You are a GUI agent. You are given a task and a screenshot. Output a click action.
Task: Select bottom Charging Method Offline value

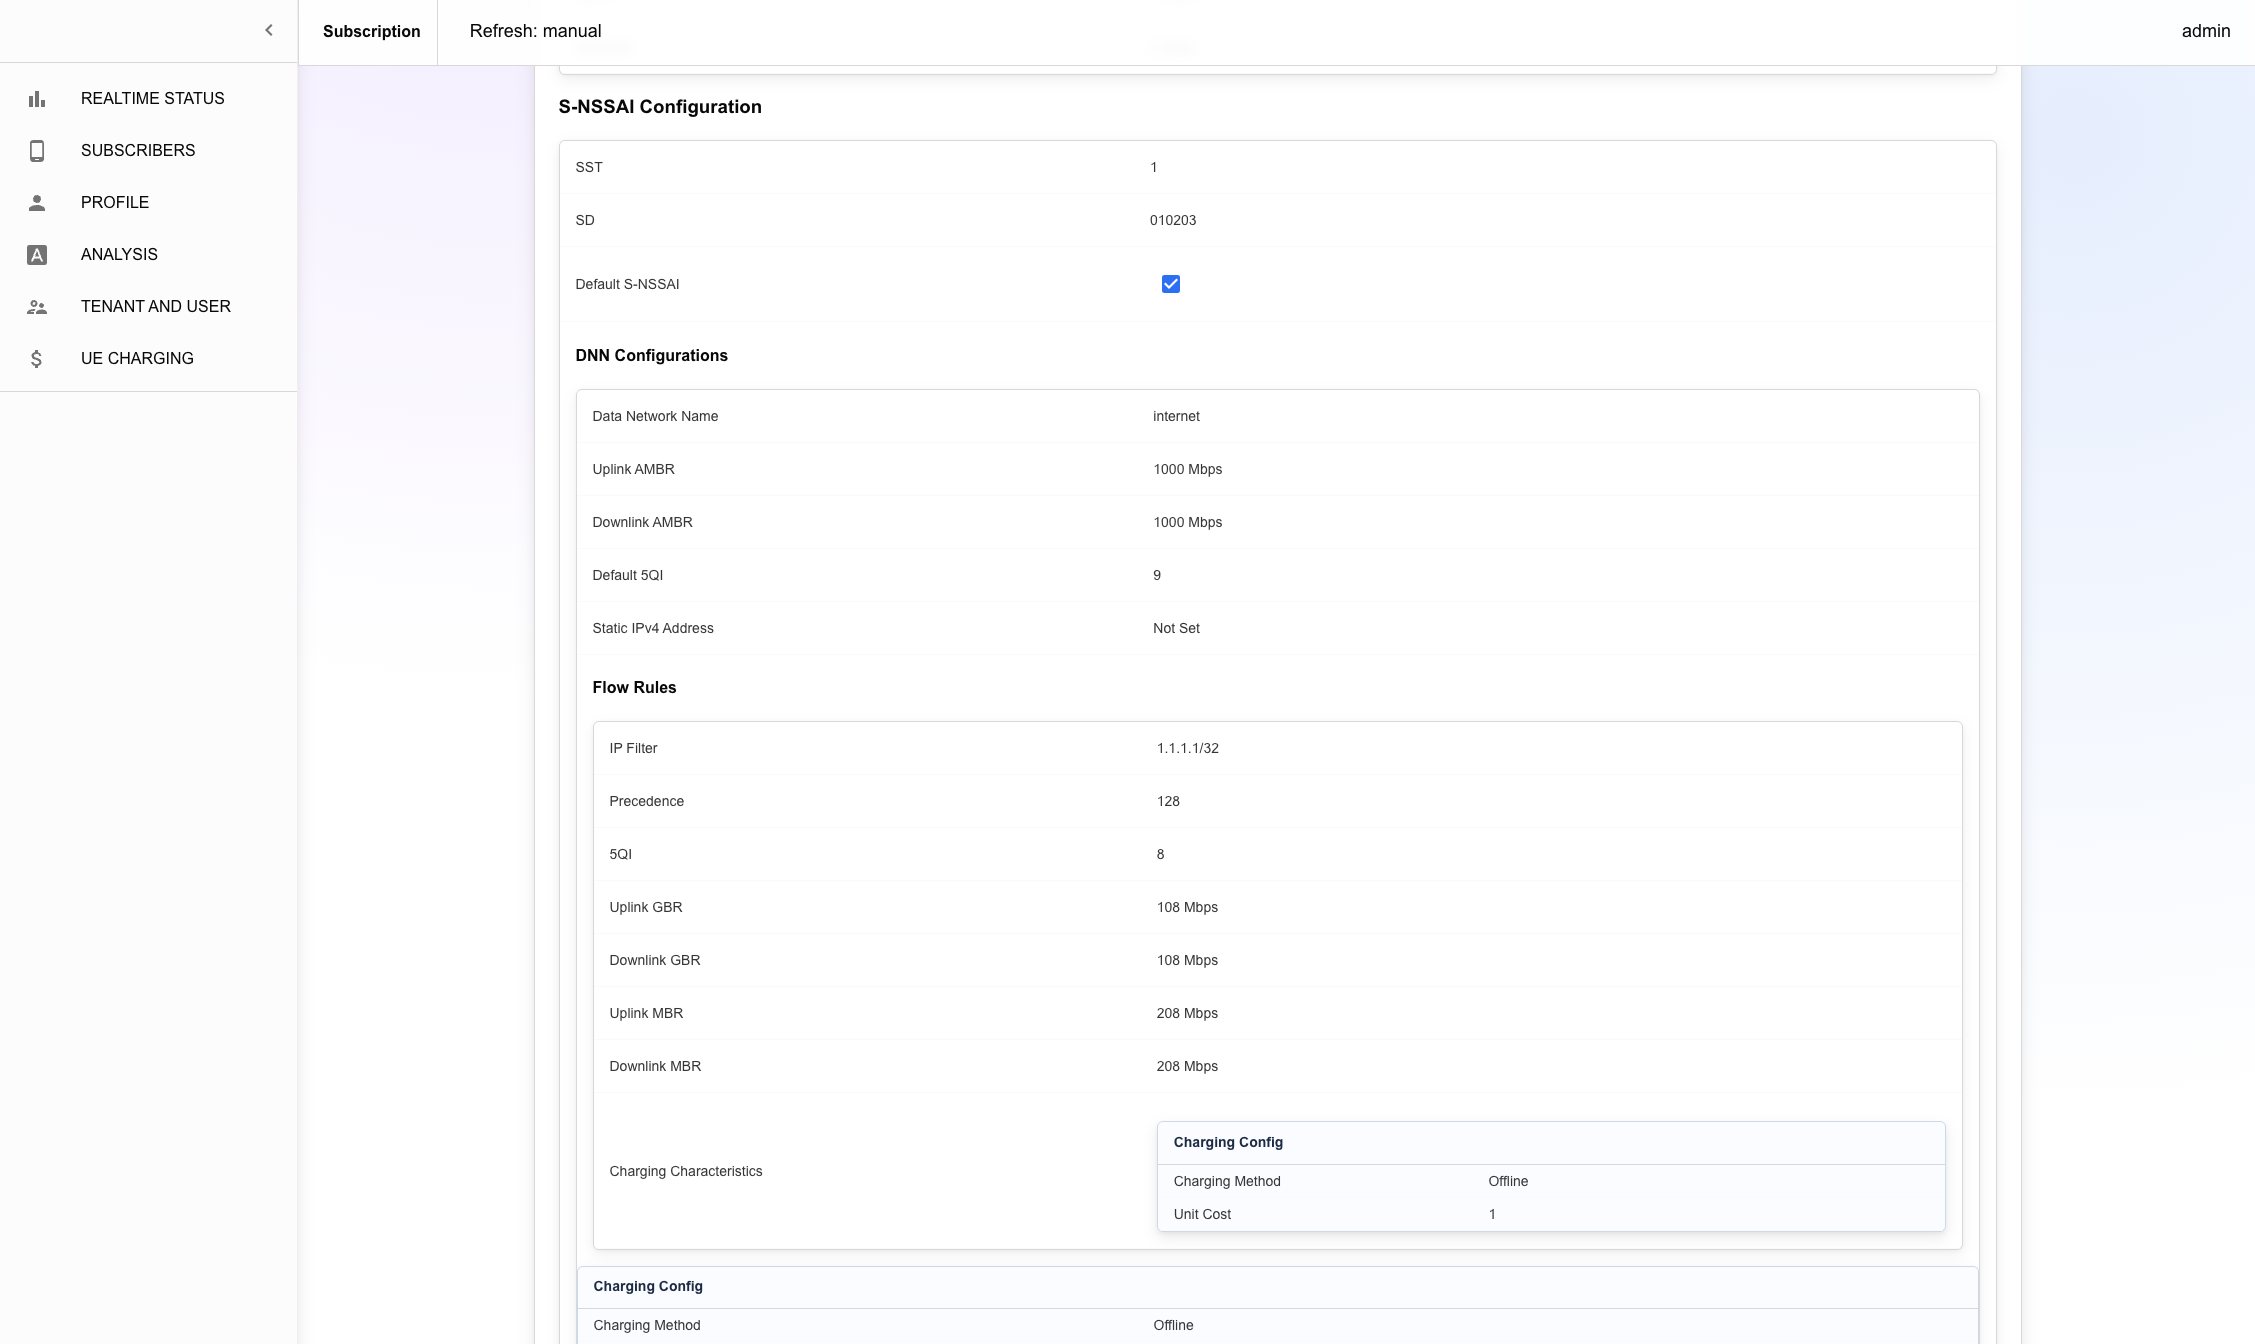[1173, 1325]
